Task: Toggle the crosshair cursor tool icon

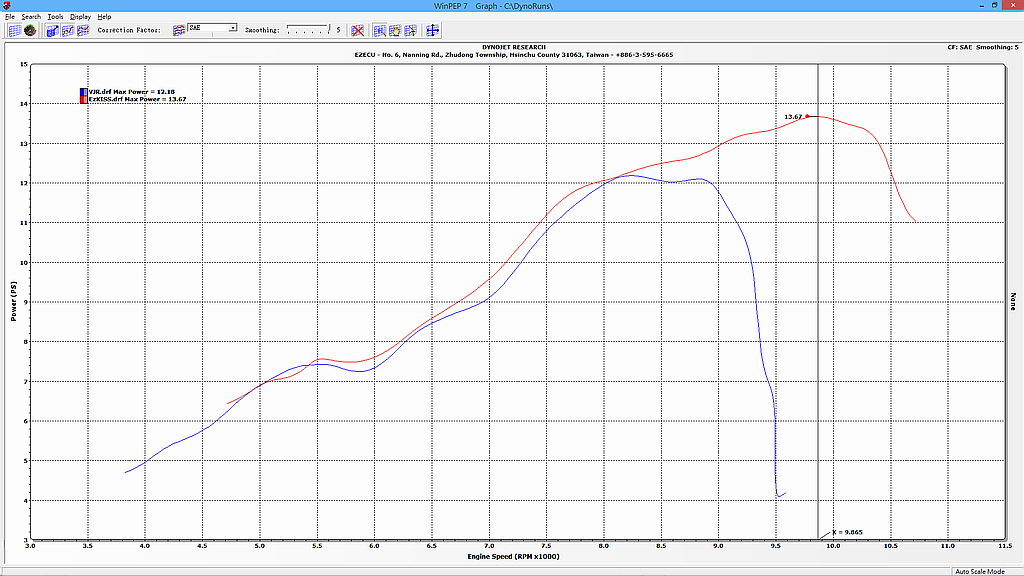Action: pyautogui.click(x=433, y=30)
